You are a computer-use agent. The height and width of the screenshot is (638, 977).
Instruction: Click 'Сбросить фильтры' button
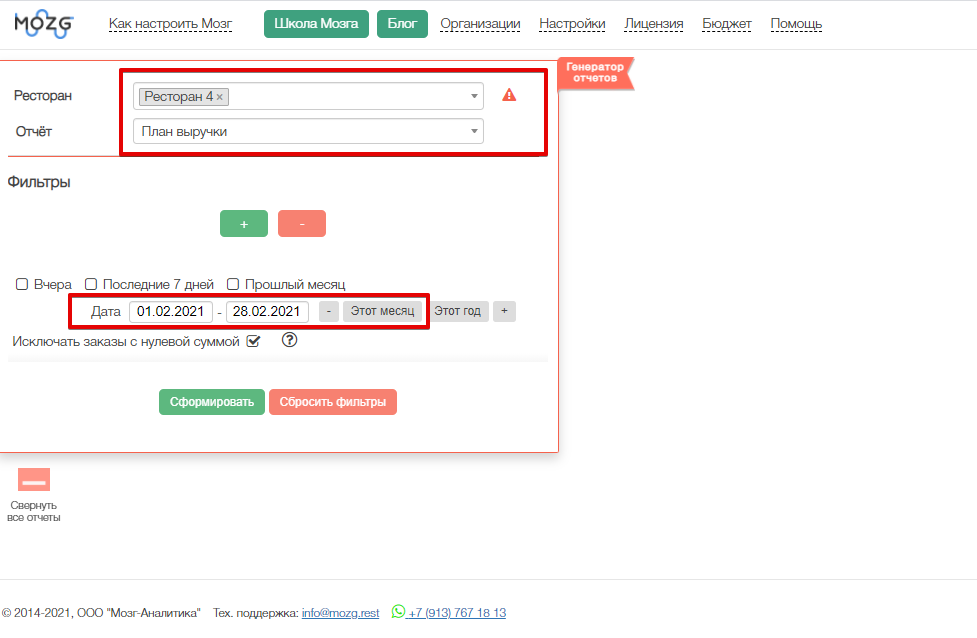click(333, 402)
